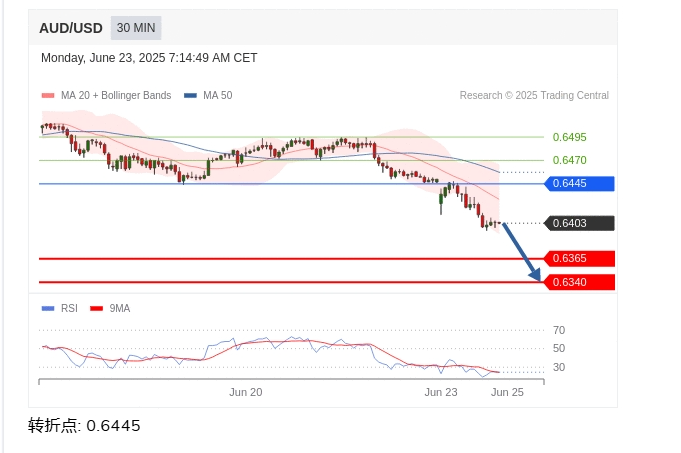Click the Jun 23 date axis label

point(441,392)
